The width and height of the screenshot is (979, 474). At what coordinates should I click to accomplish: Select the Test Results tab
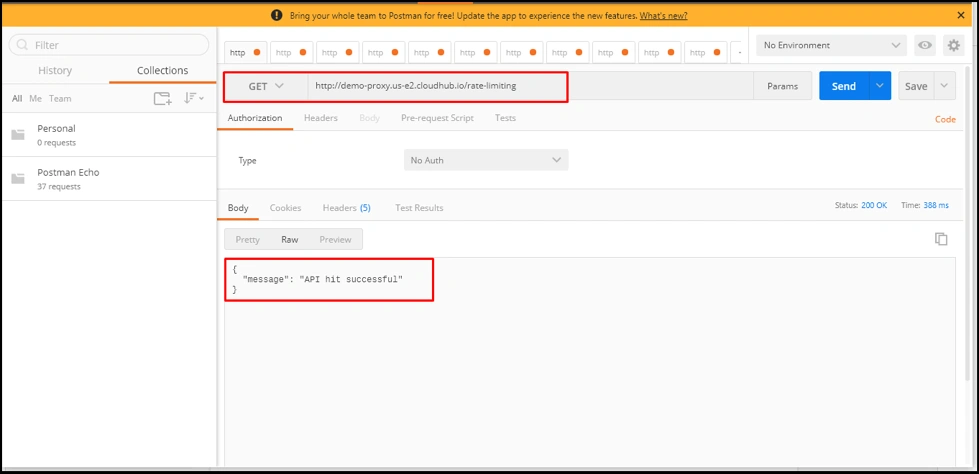(x=419, y=208)
